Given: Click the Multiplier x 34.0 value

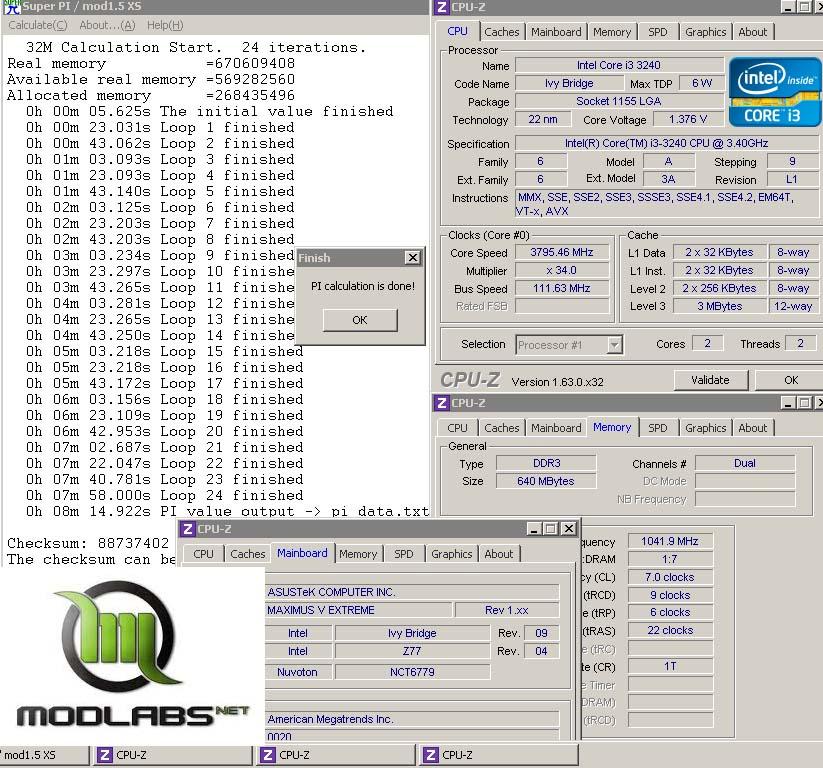Looking at the screenshot, I should pos(562,270).
